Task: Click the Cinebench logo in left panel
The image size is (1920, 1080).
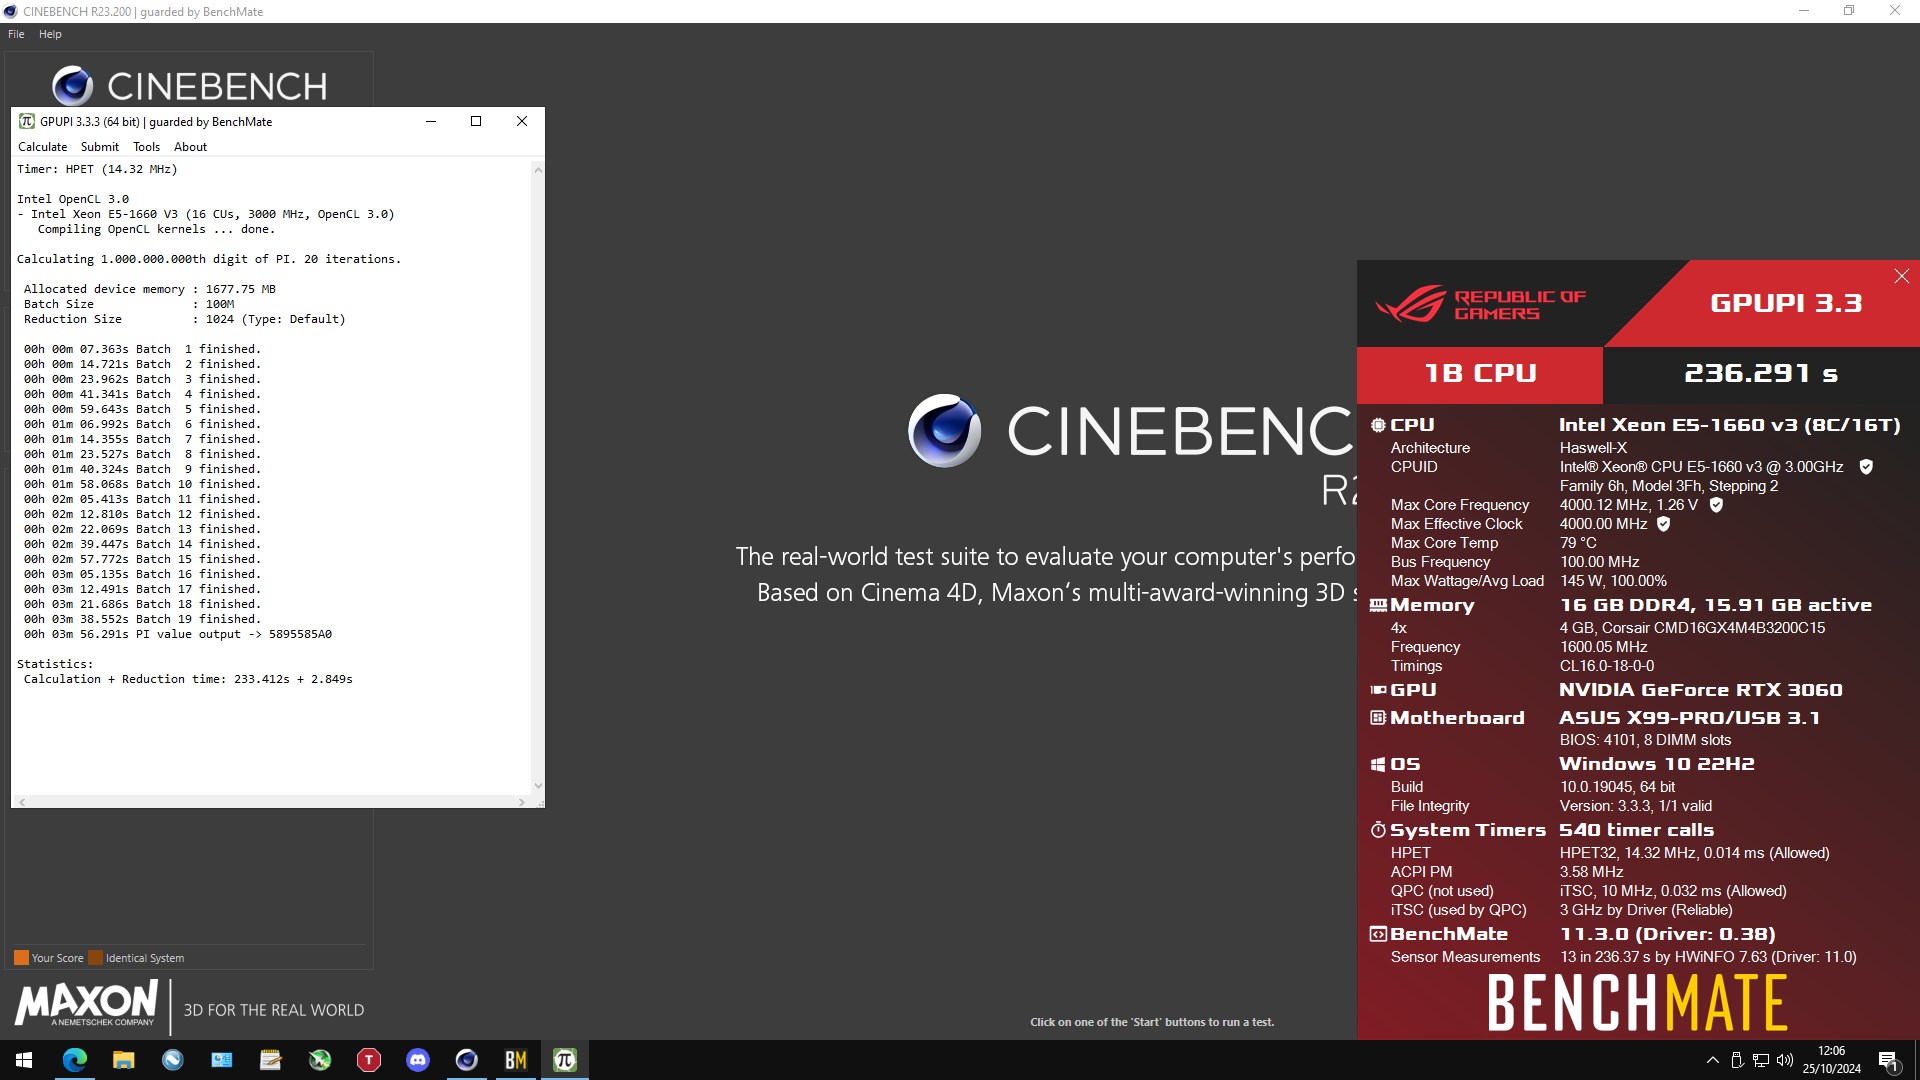Action: (190, 86)
